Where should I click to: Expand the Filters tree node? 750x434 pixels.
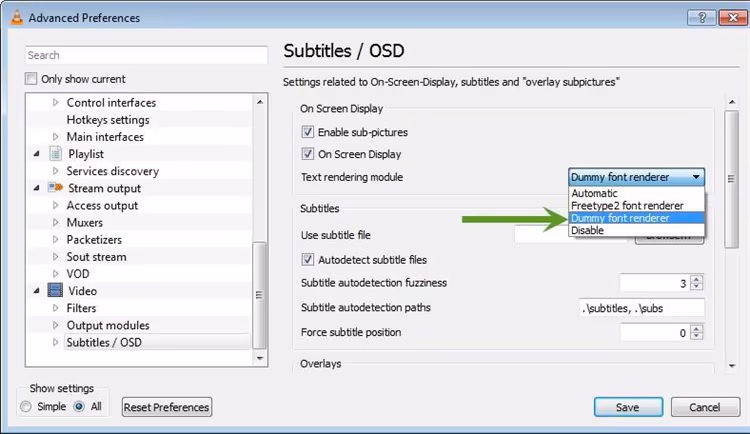click(x=55, y=308)
